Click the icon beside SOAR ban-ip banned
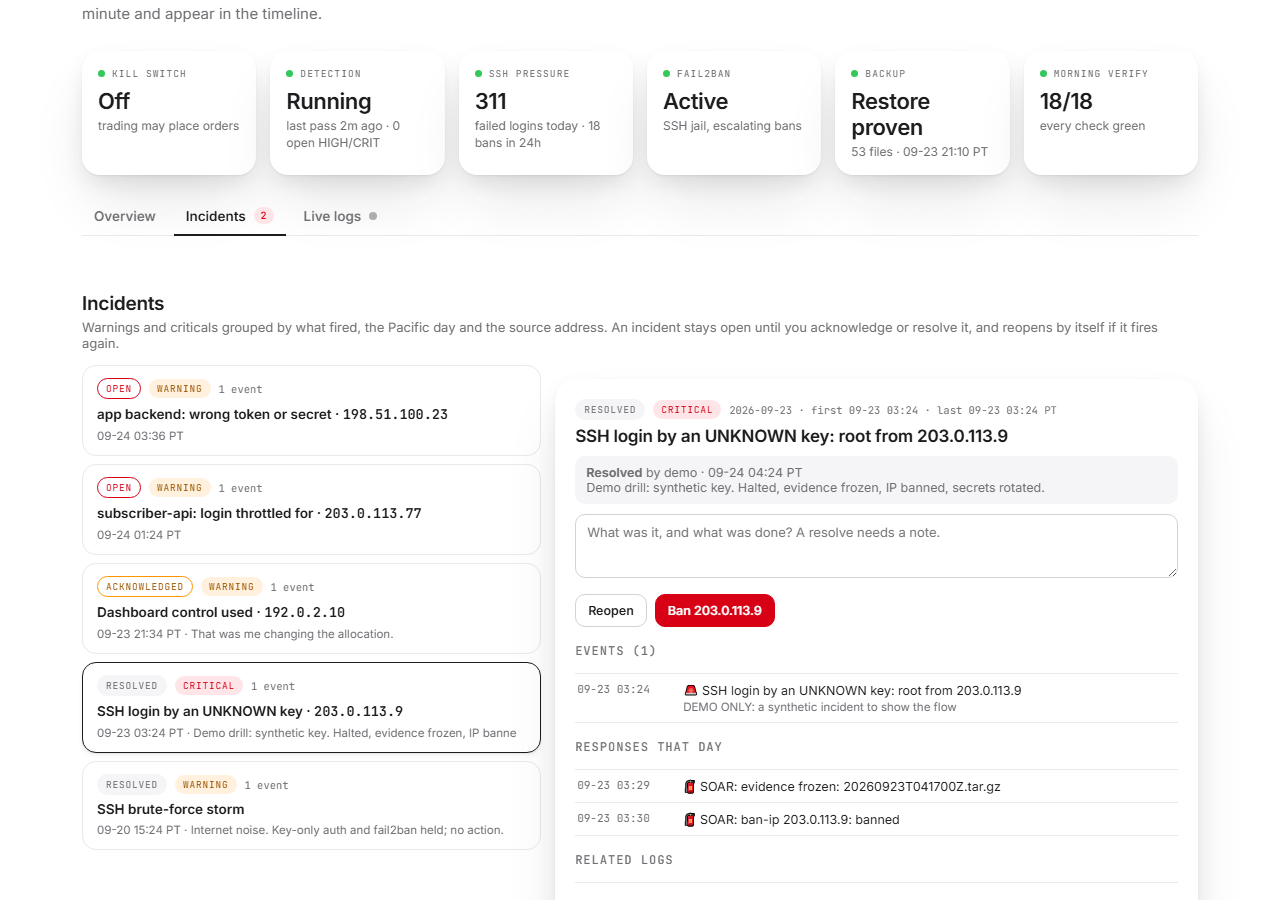Image resolution: width=1280 pixels, height=900 pixels. pos(690,819)
